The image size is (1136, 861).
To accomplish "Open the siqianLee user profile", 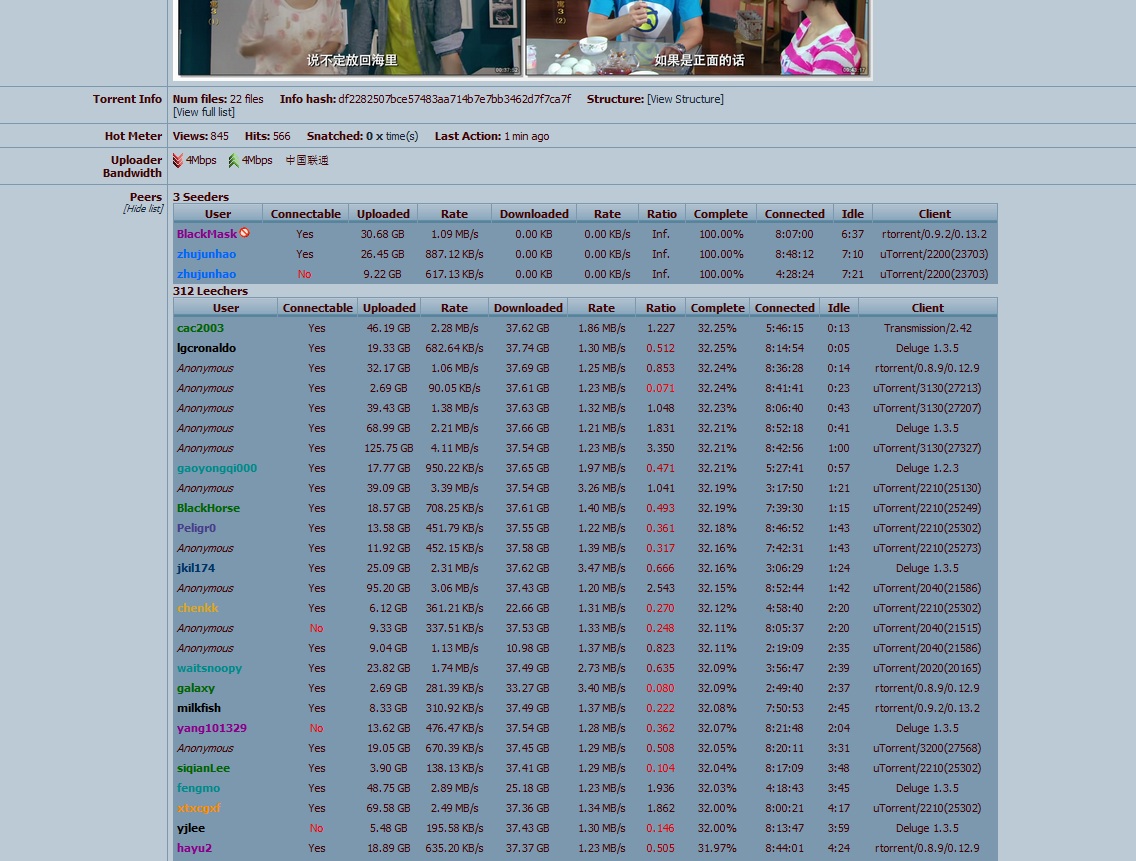I will (x=204, y=768).
